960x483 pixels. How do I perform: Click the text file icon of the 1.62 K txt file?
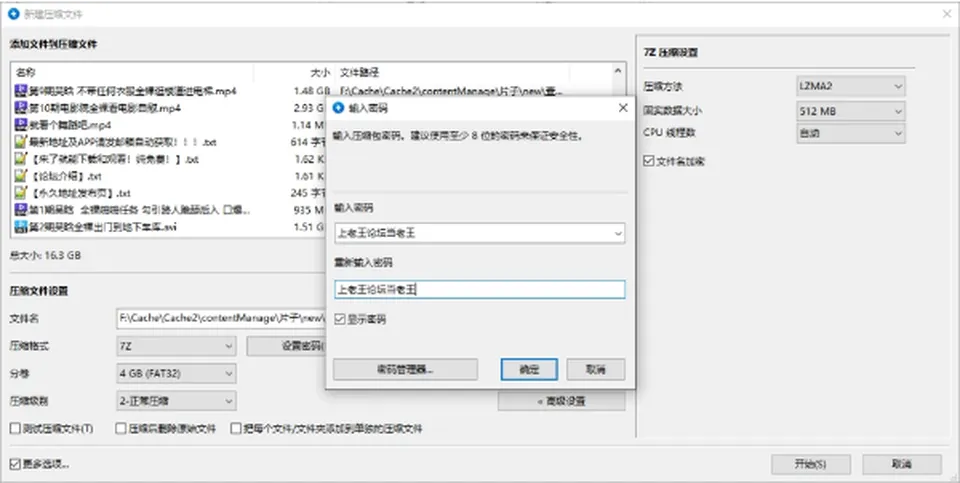(21, 159)
